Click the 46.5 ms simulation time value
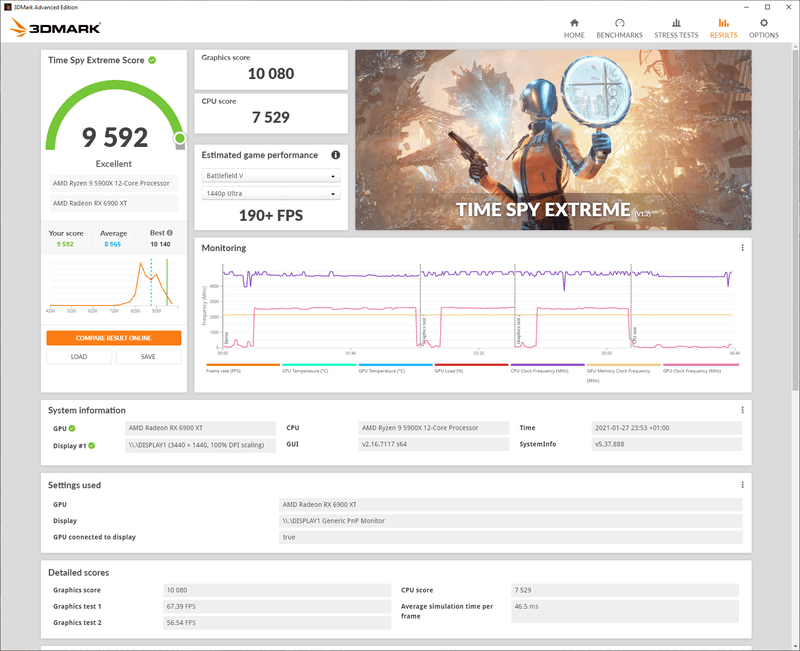 click(x=625, y=611)
